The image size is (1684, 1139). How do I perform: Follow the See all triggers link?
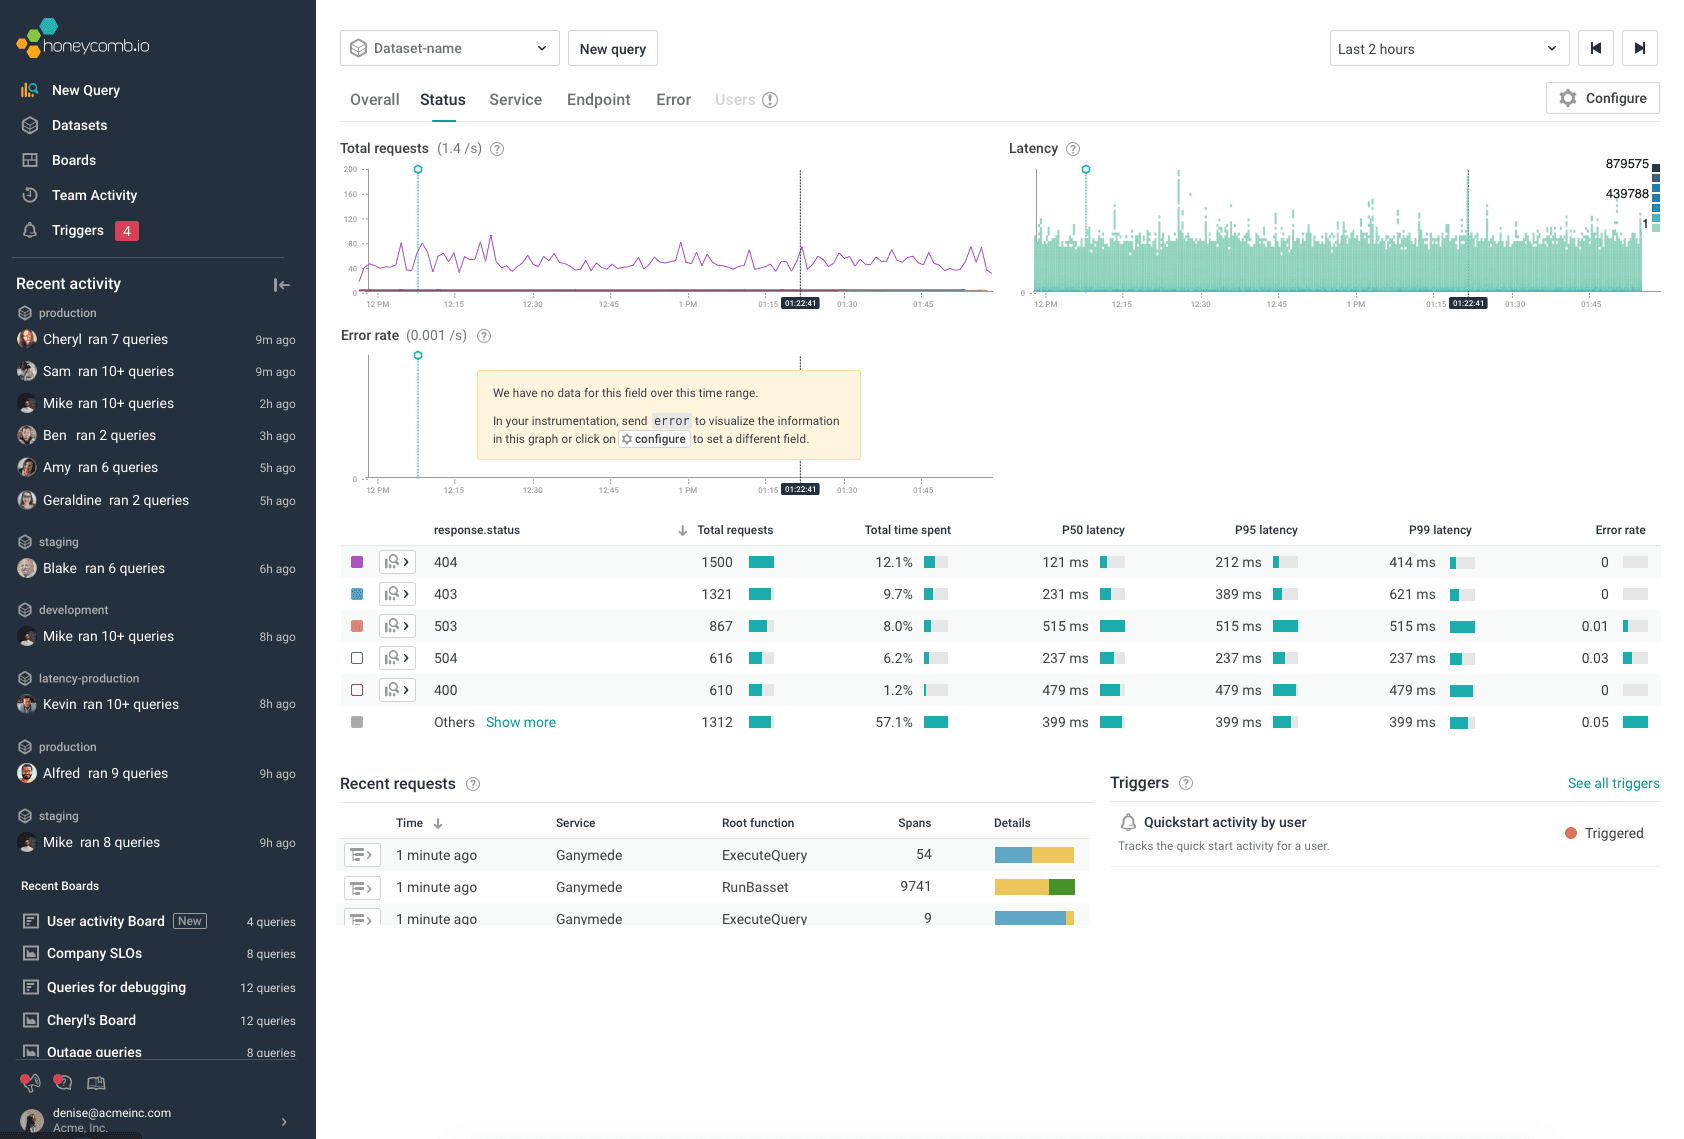coord(1613,783)
